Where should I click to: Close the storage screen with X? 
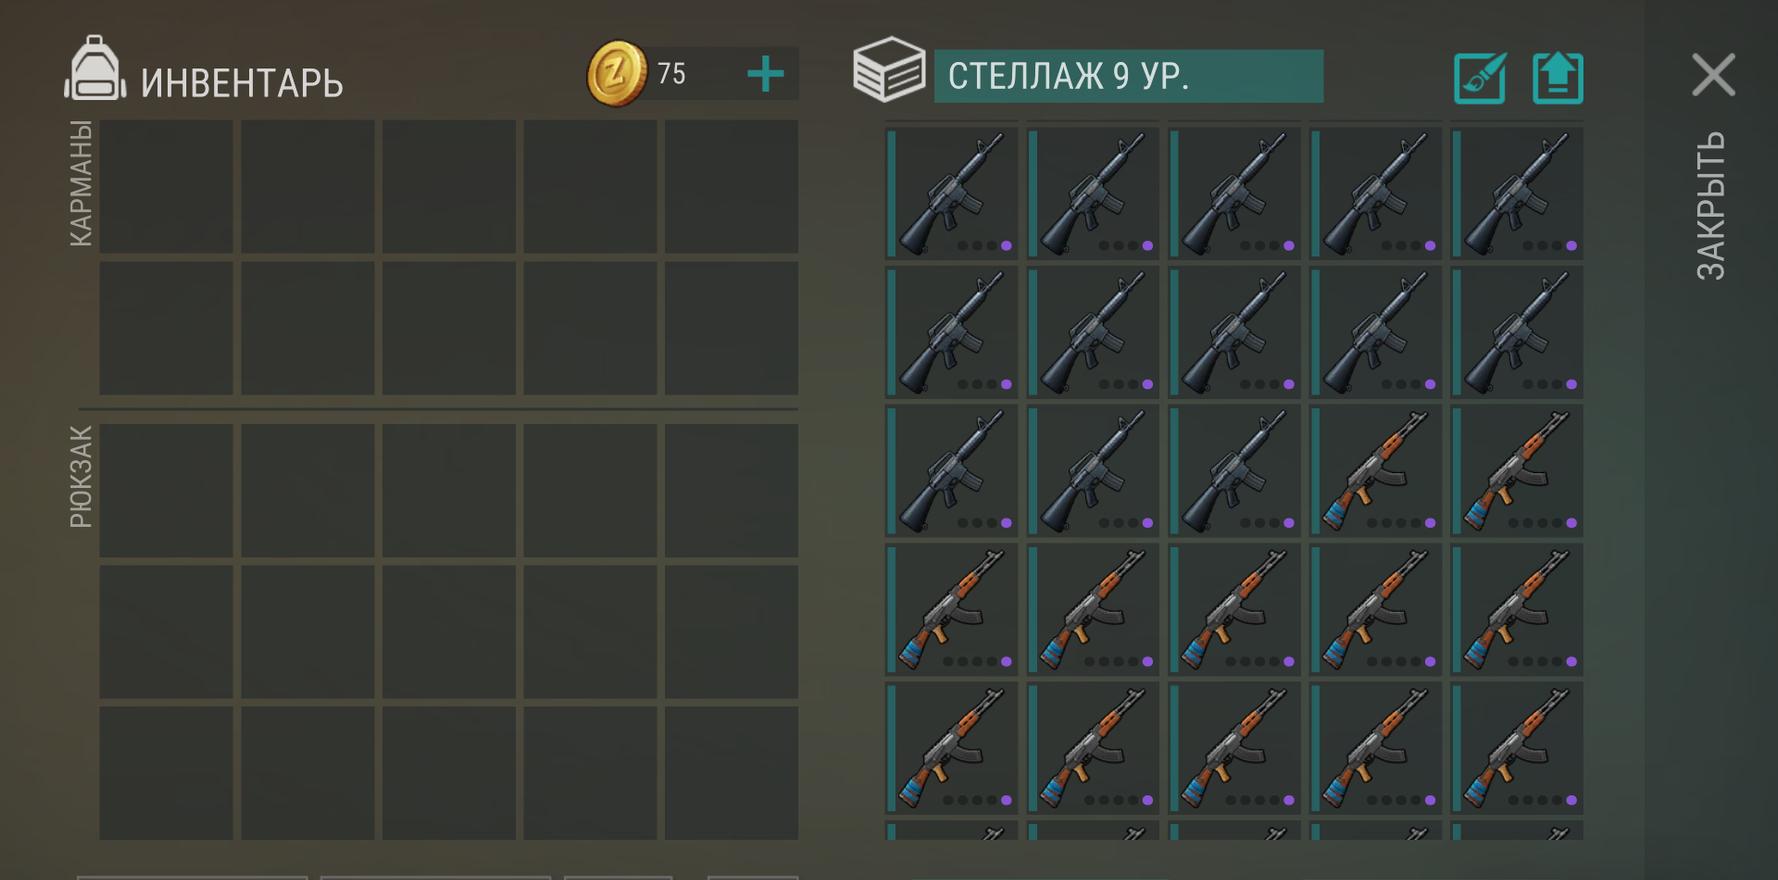tap(1713, 75)
